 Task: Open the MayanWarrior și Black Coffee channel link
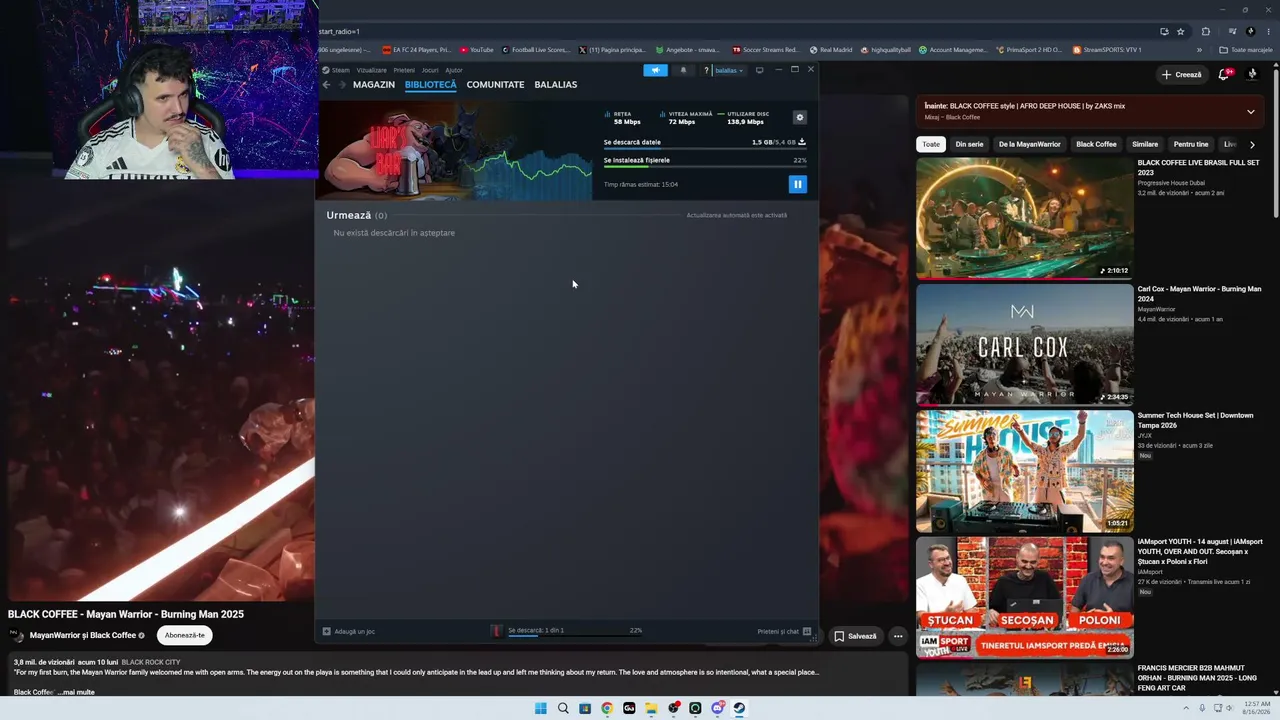click(83, 635)
